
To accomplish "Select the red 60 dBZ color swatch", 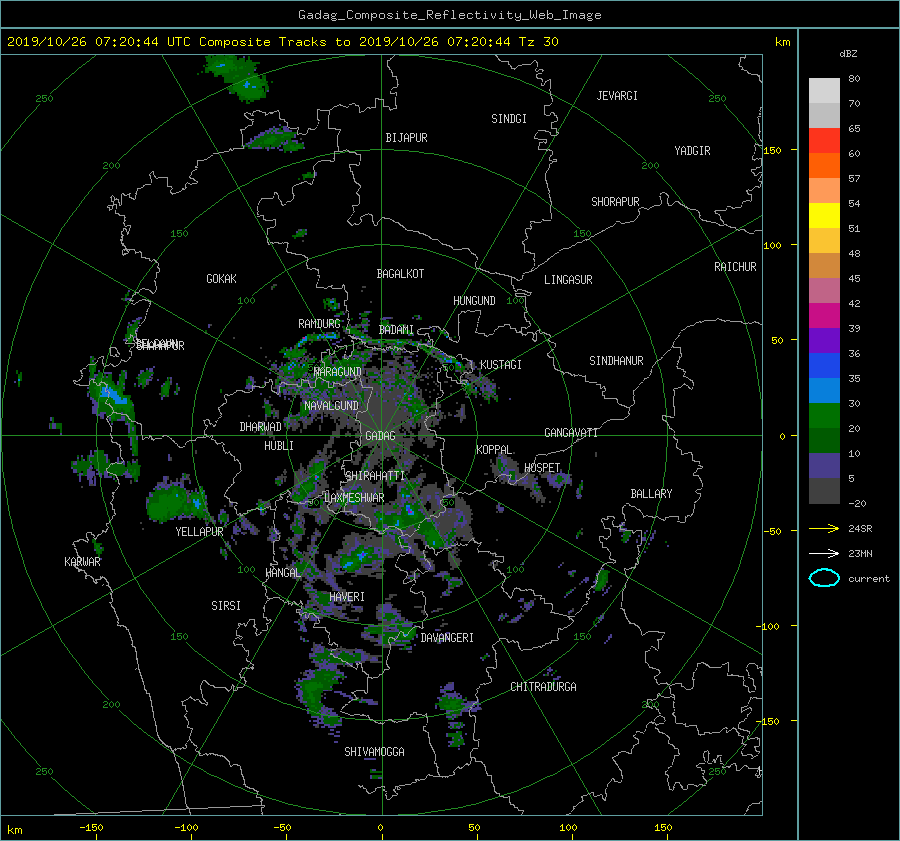I will pyautogui.click(x=824, y=141).
